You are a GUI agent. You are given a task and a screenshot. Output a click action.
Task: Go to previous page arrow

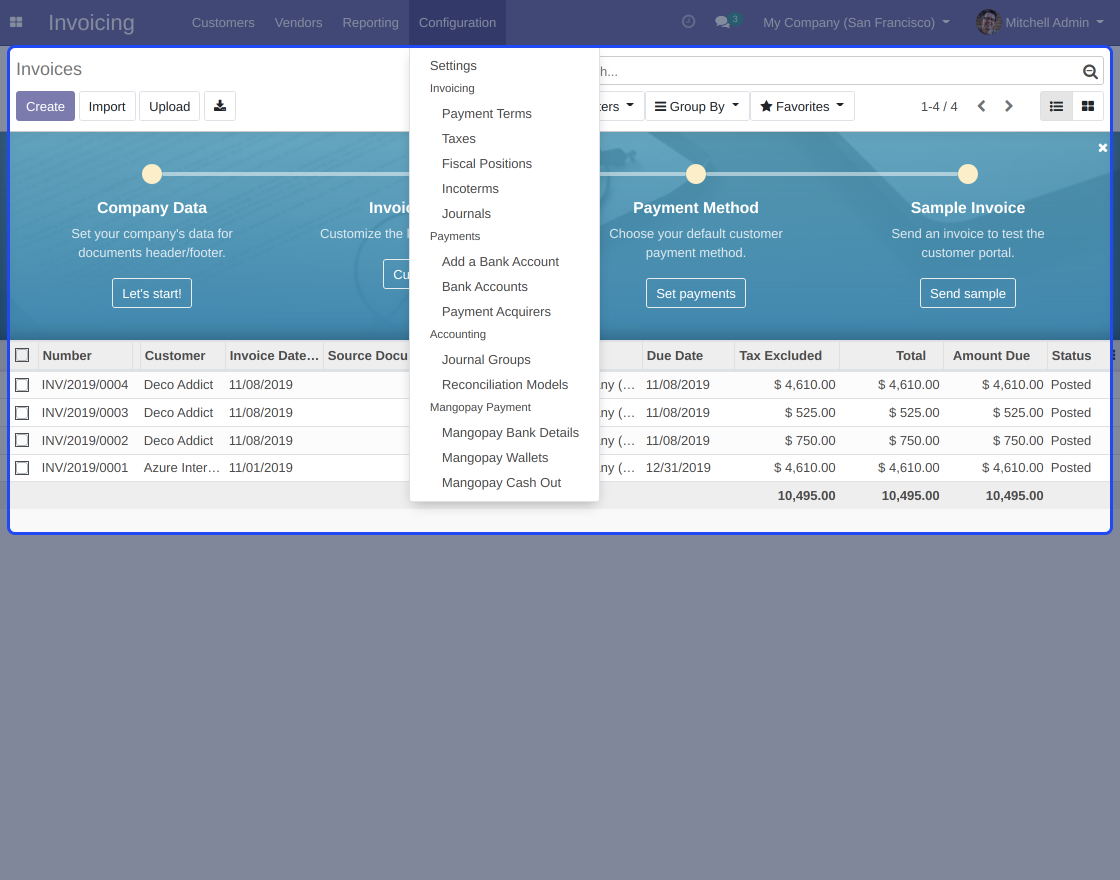coord(981,106)
